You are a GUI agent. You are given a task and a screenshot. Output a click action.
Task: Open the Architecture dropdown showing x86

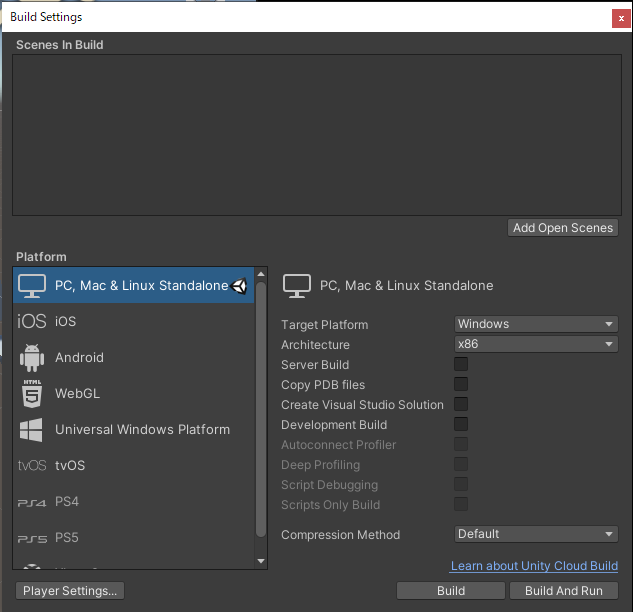536,344
